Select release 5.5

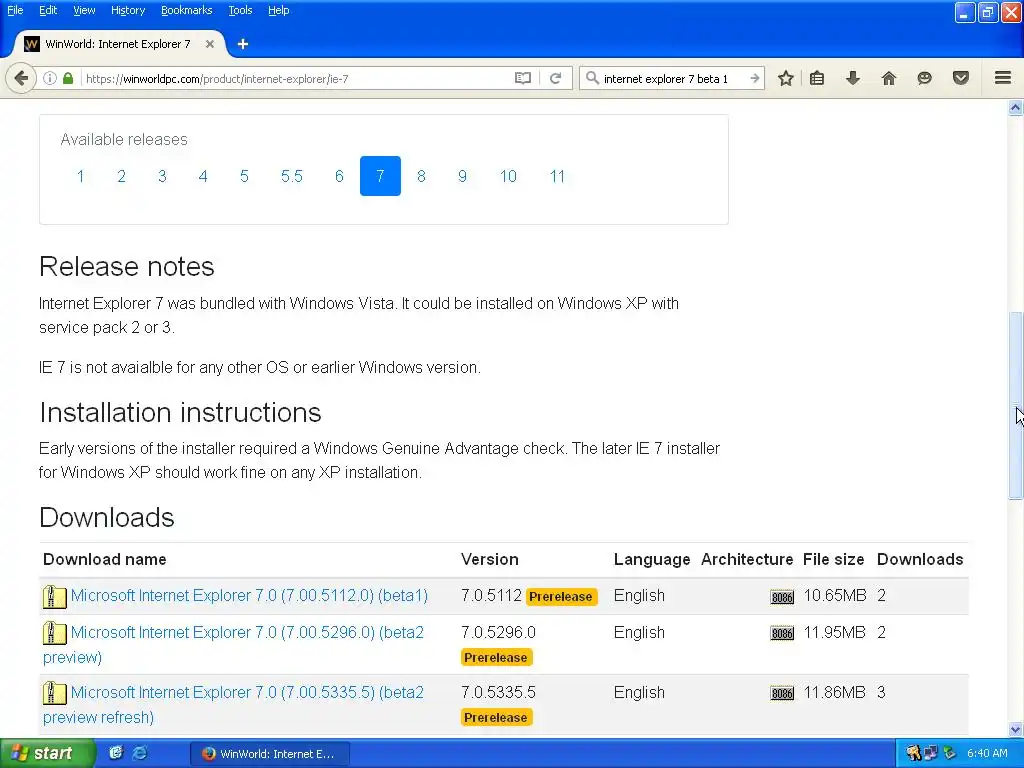(x=292, y=176)
